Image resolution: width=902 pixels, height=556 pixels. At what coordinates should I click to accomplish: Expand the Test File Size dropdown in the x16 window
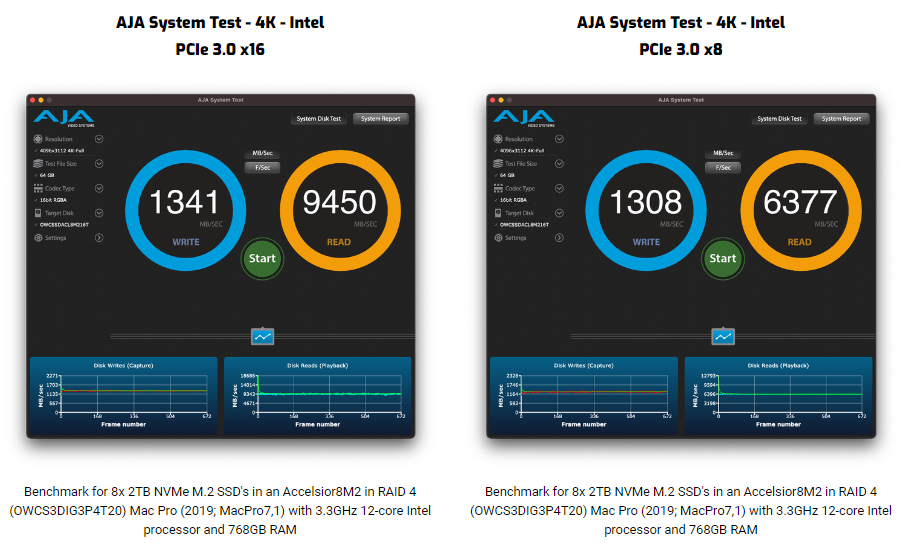[99, 164]
